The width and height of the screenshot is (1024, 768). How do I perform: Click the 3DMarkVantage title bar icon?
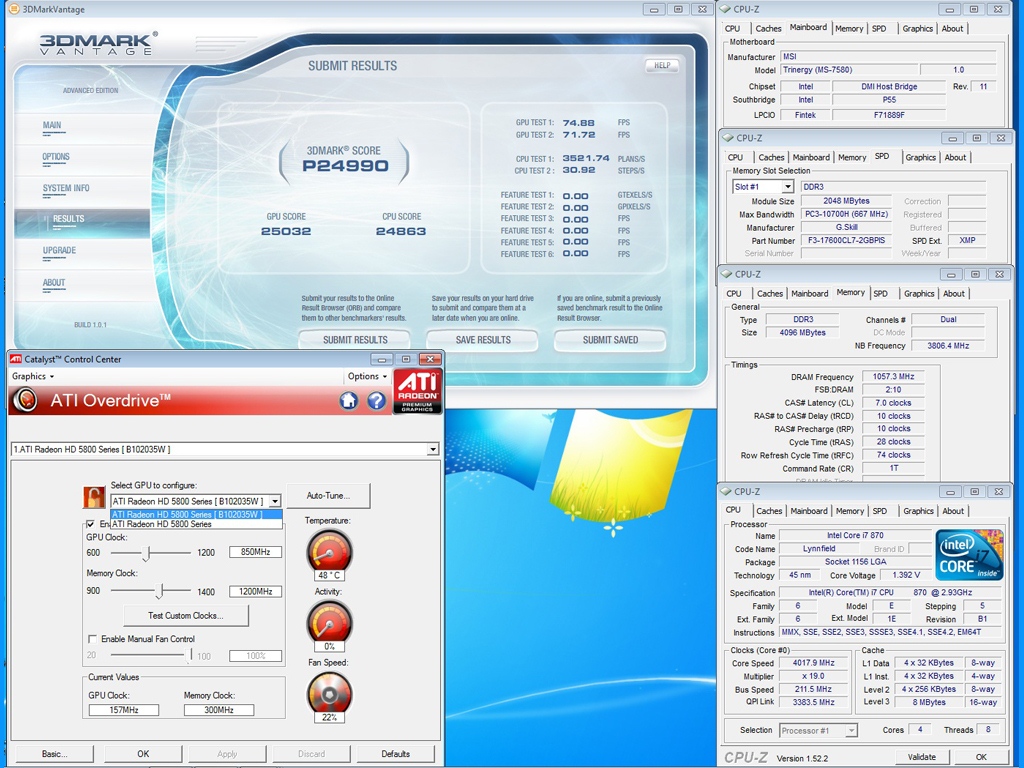click(14, 9)
